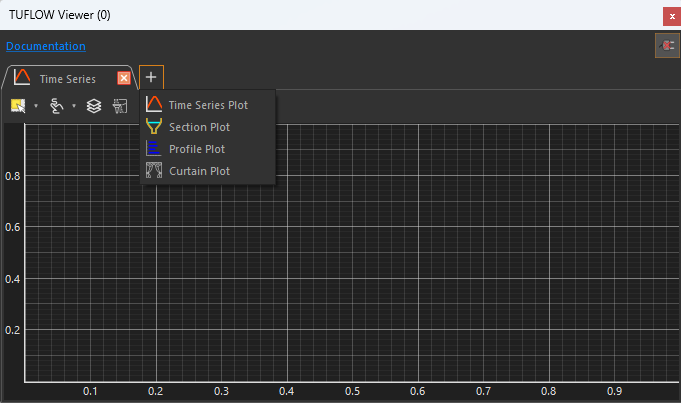The height and width of the screenshot is (403, 681).
Task: Expand the yellow selection tool dropdown arrow
Action: coord(36,106)
